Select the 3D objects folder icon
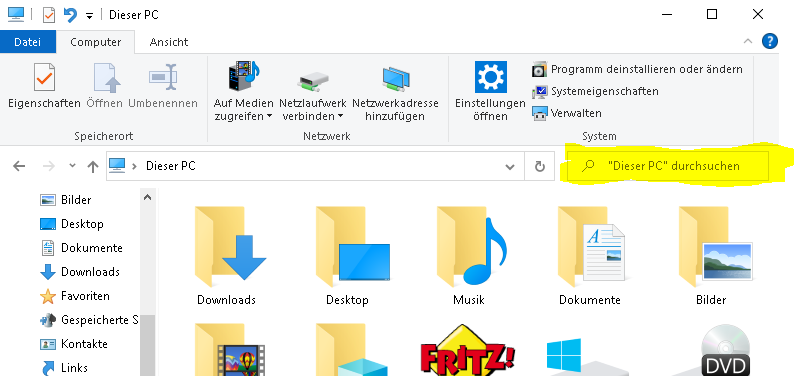The width and height of the screenshot is (794, 376). [x=351, y=350]
